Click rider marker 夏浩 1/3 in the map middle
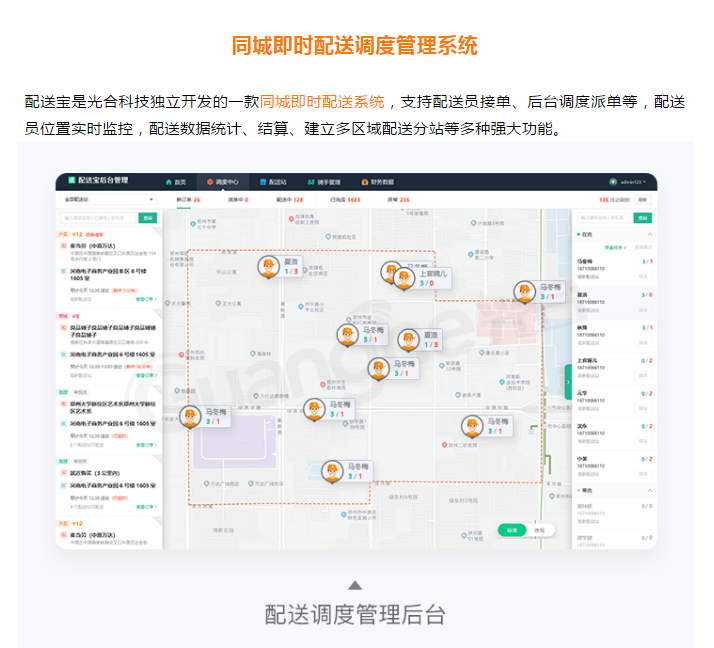 pyautogui.click(x=419, y=340)
